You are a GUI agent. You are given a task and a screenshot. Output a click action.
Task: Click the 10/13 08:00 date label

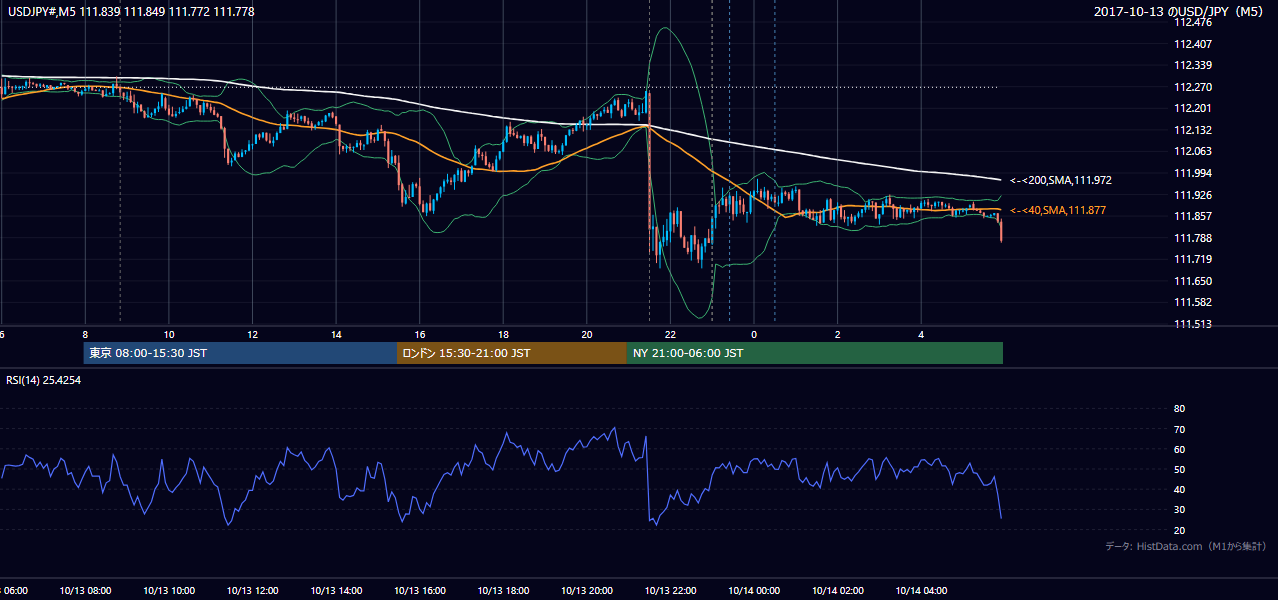85,591
